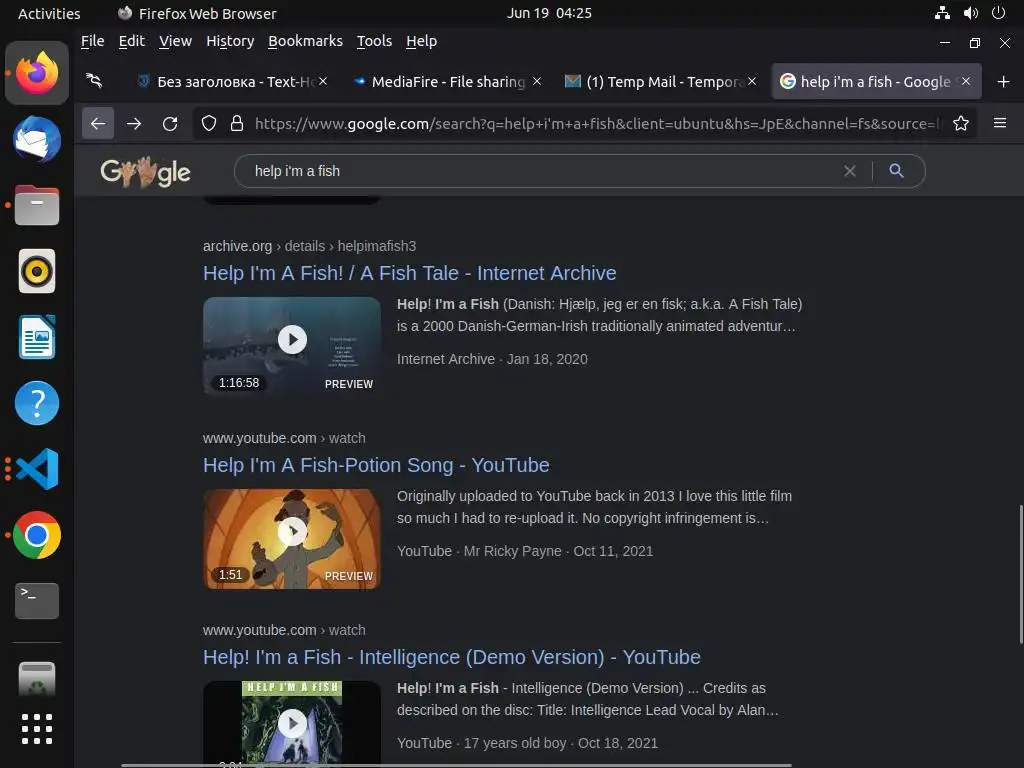Open the power menu in top bar
Viewport: 1024px width, 768px height.
[999, 13]
